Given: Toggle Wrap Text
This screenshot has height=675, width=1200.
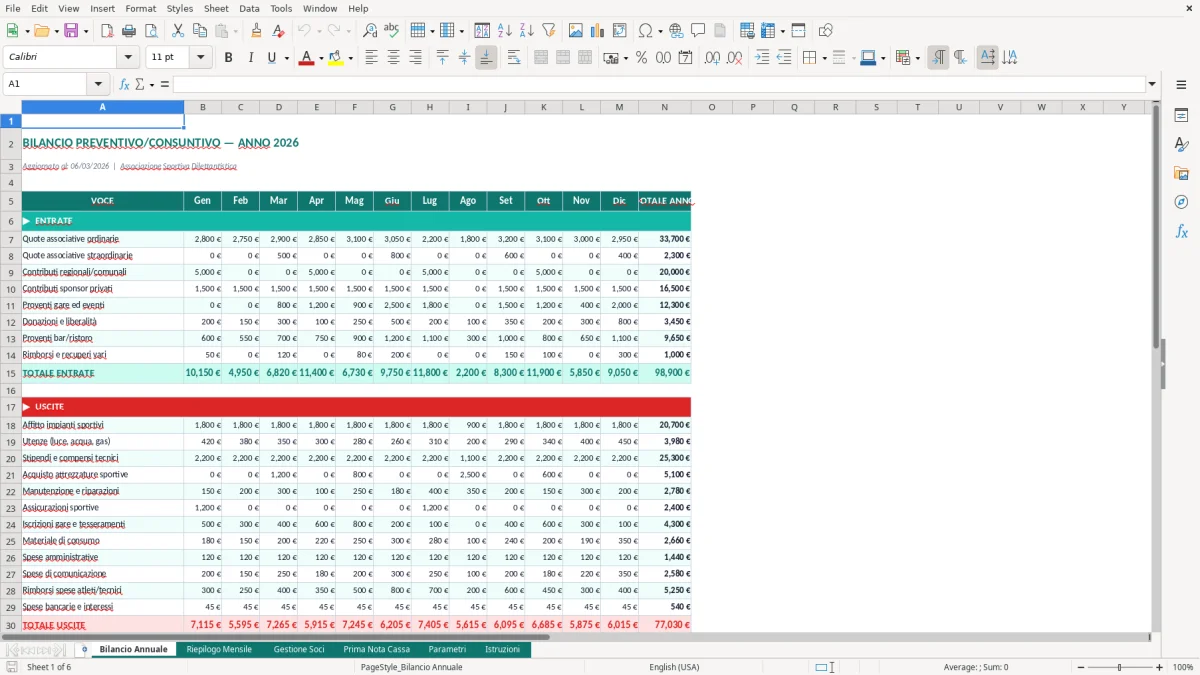Looking at the screenshot, I should click(514, 58).
